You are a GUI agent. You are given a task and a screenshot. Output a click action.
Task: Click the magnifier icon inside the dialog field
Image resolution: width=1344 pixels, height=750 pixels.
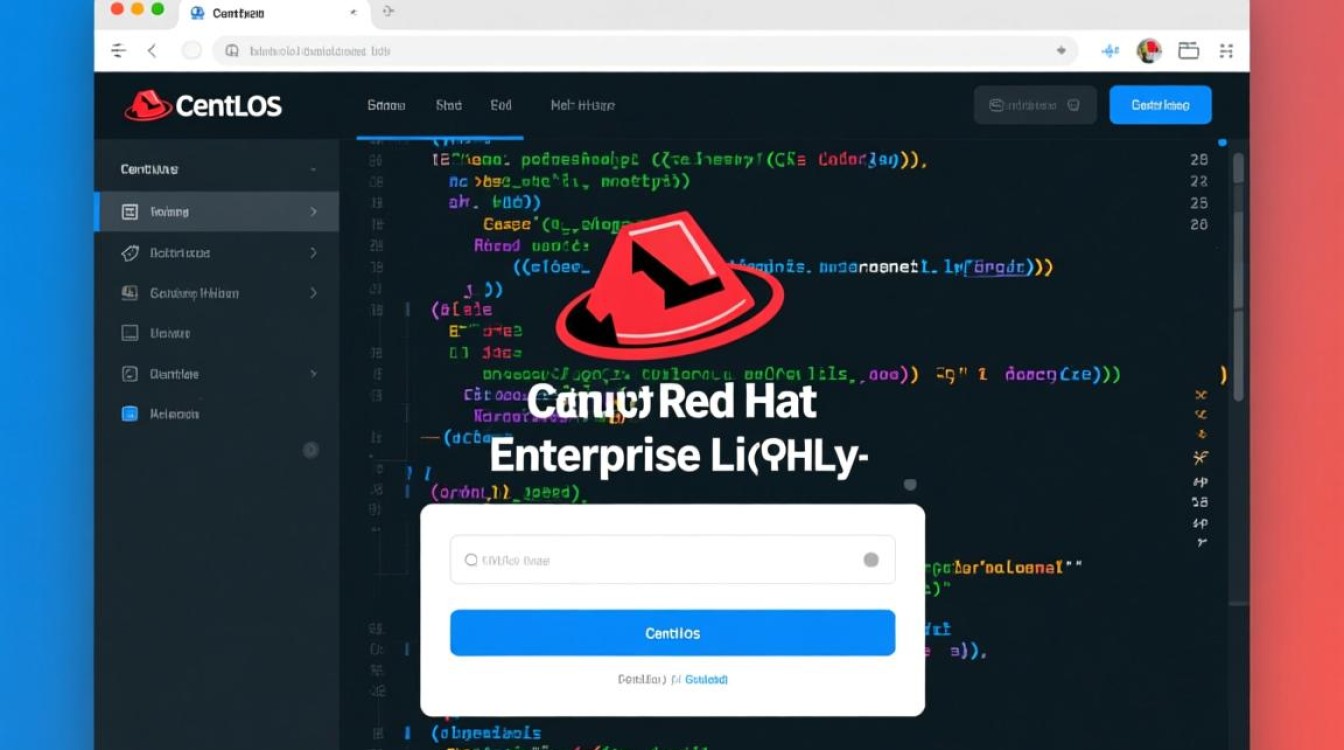point(471,560)
